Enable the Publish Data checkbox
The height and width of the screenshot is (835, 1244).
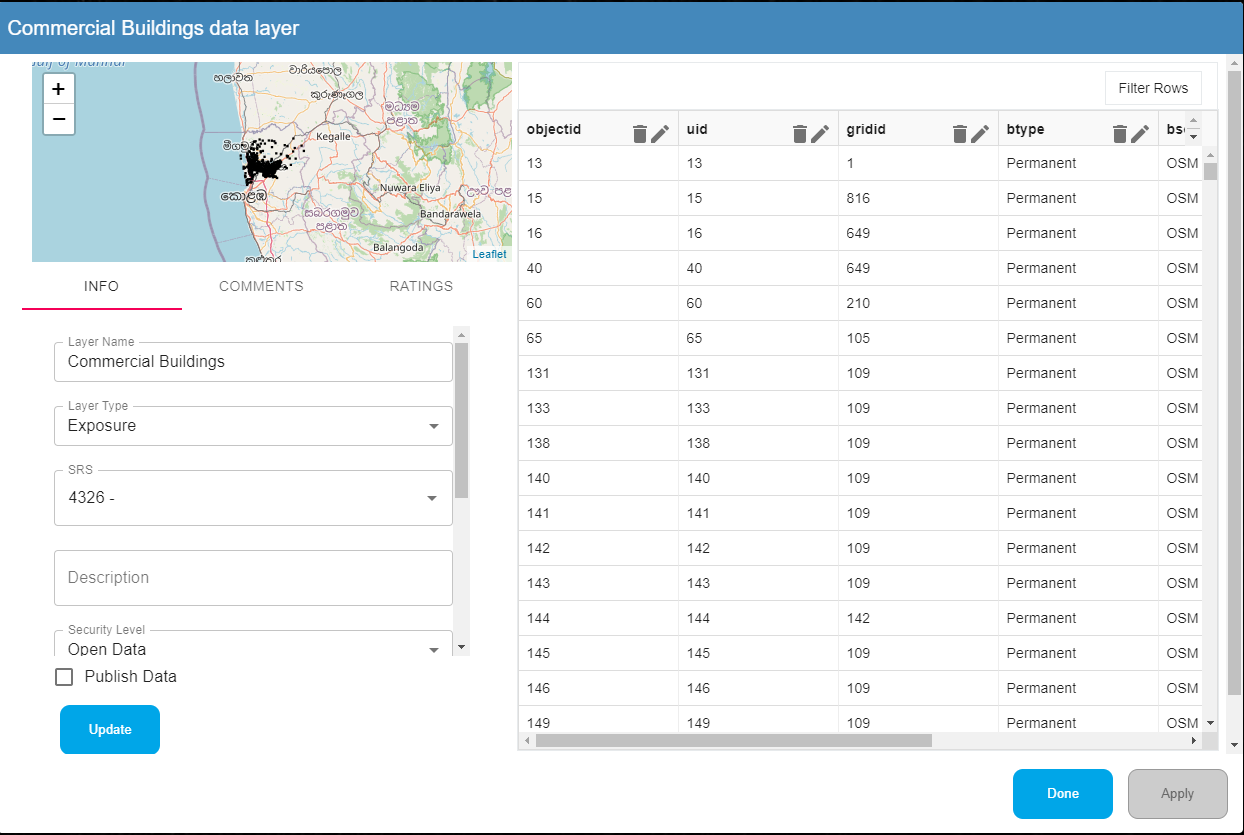tap(65, 677)
